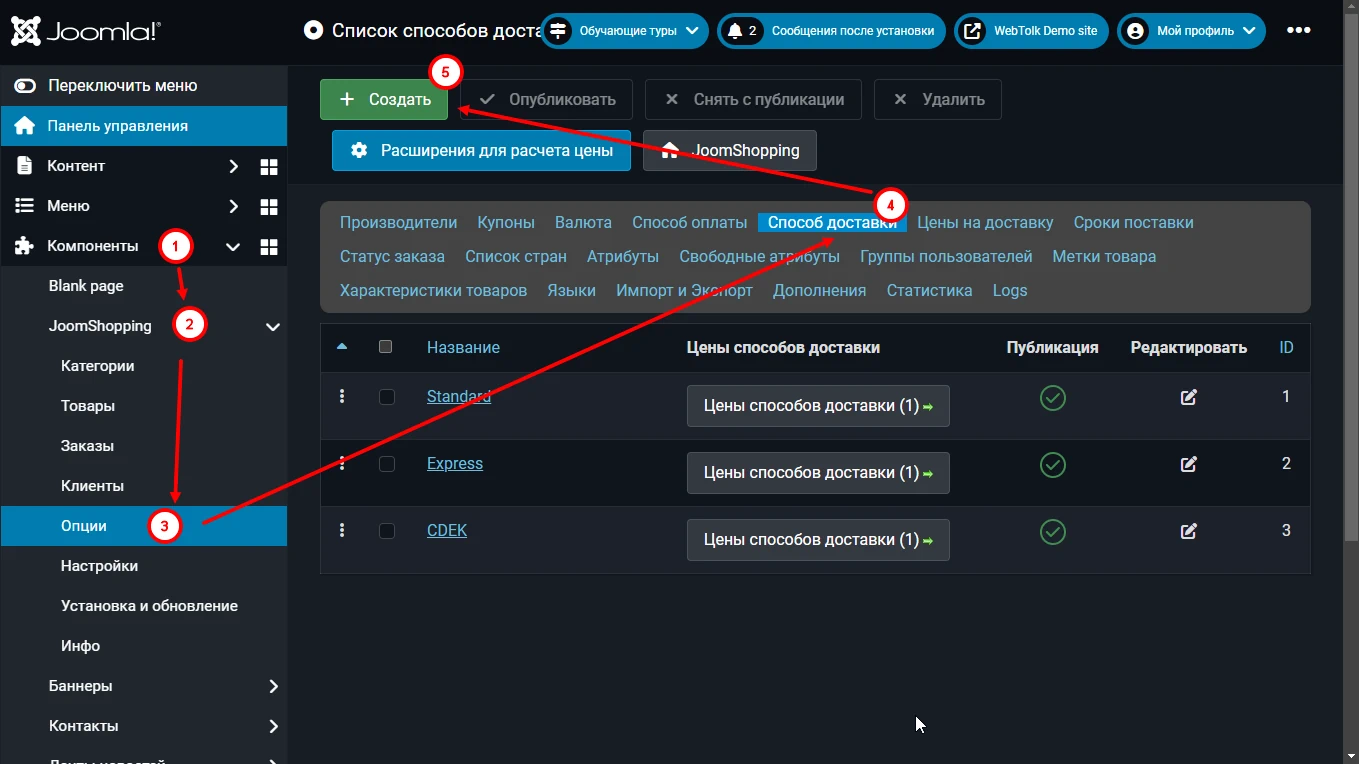Click the edit icon for Express

(x=1189, y=464)
